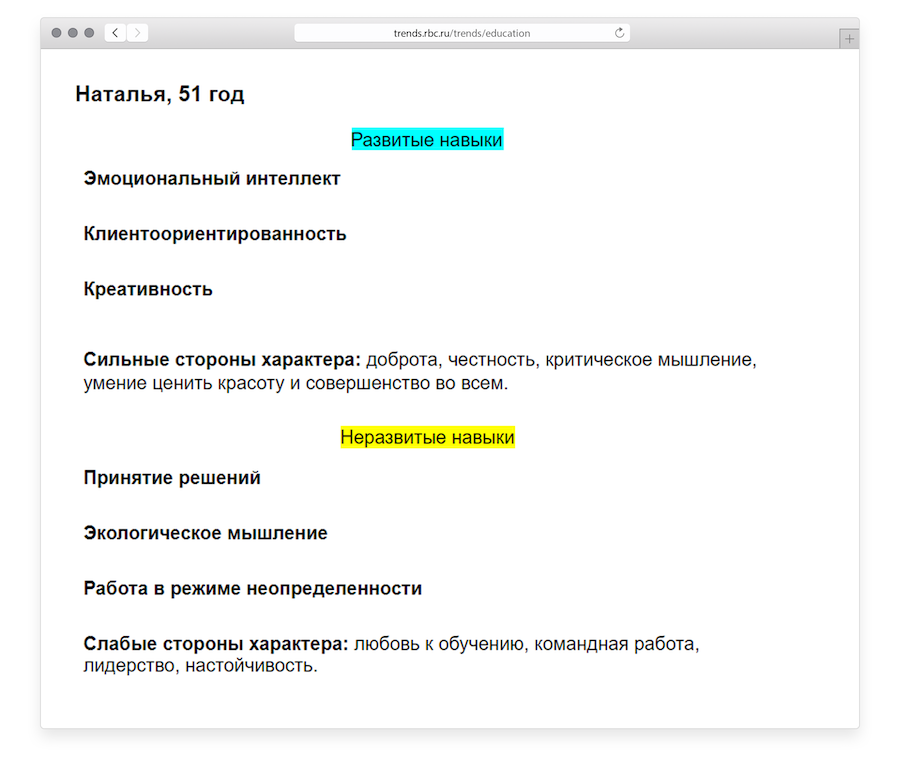Select the text "Эмоциональный интеллект"
Screen dimensions: 900x761
212,178
